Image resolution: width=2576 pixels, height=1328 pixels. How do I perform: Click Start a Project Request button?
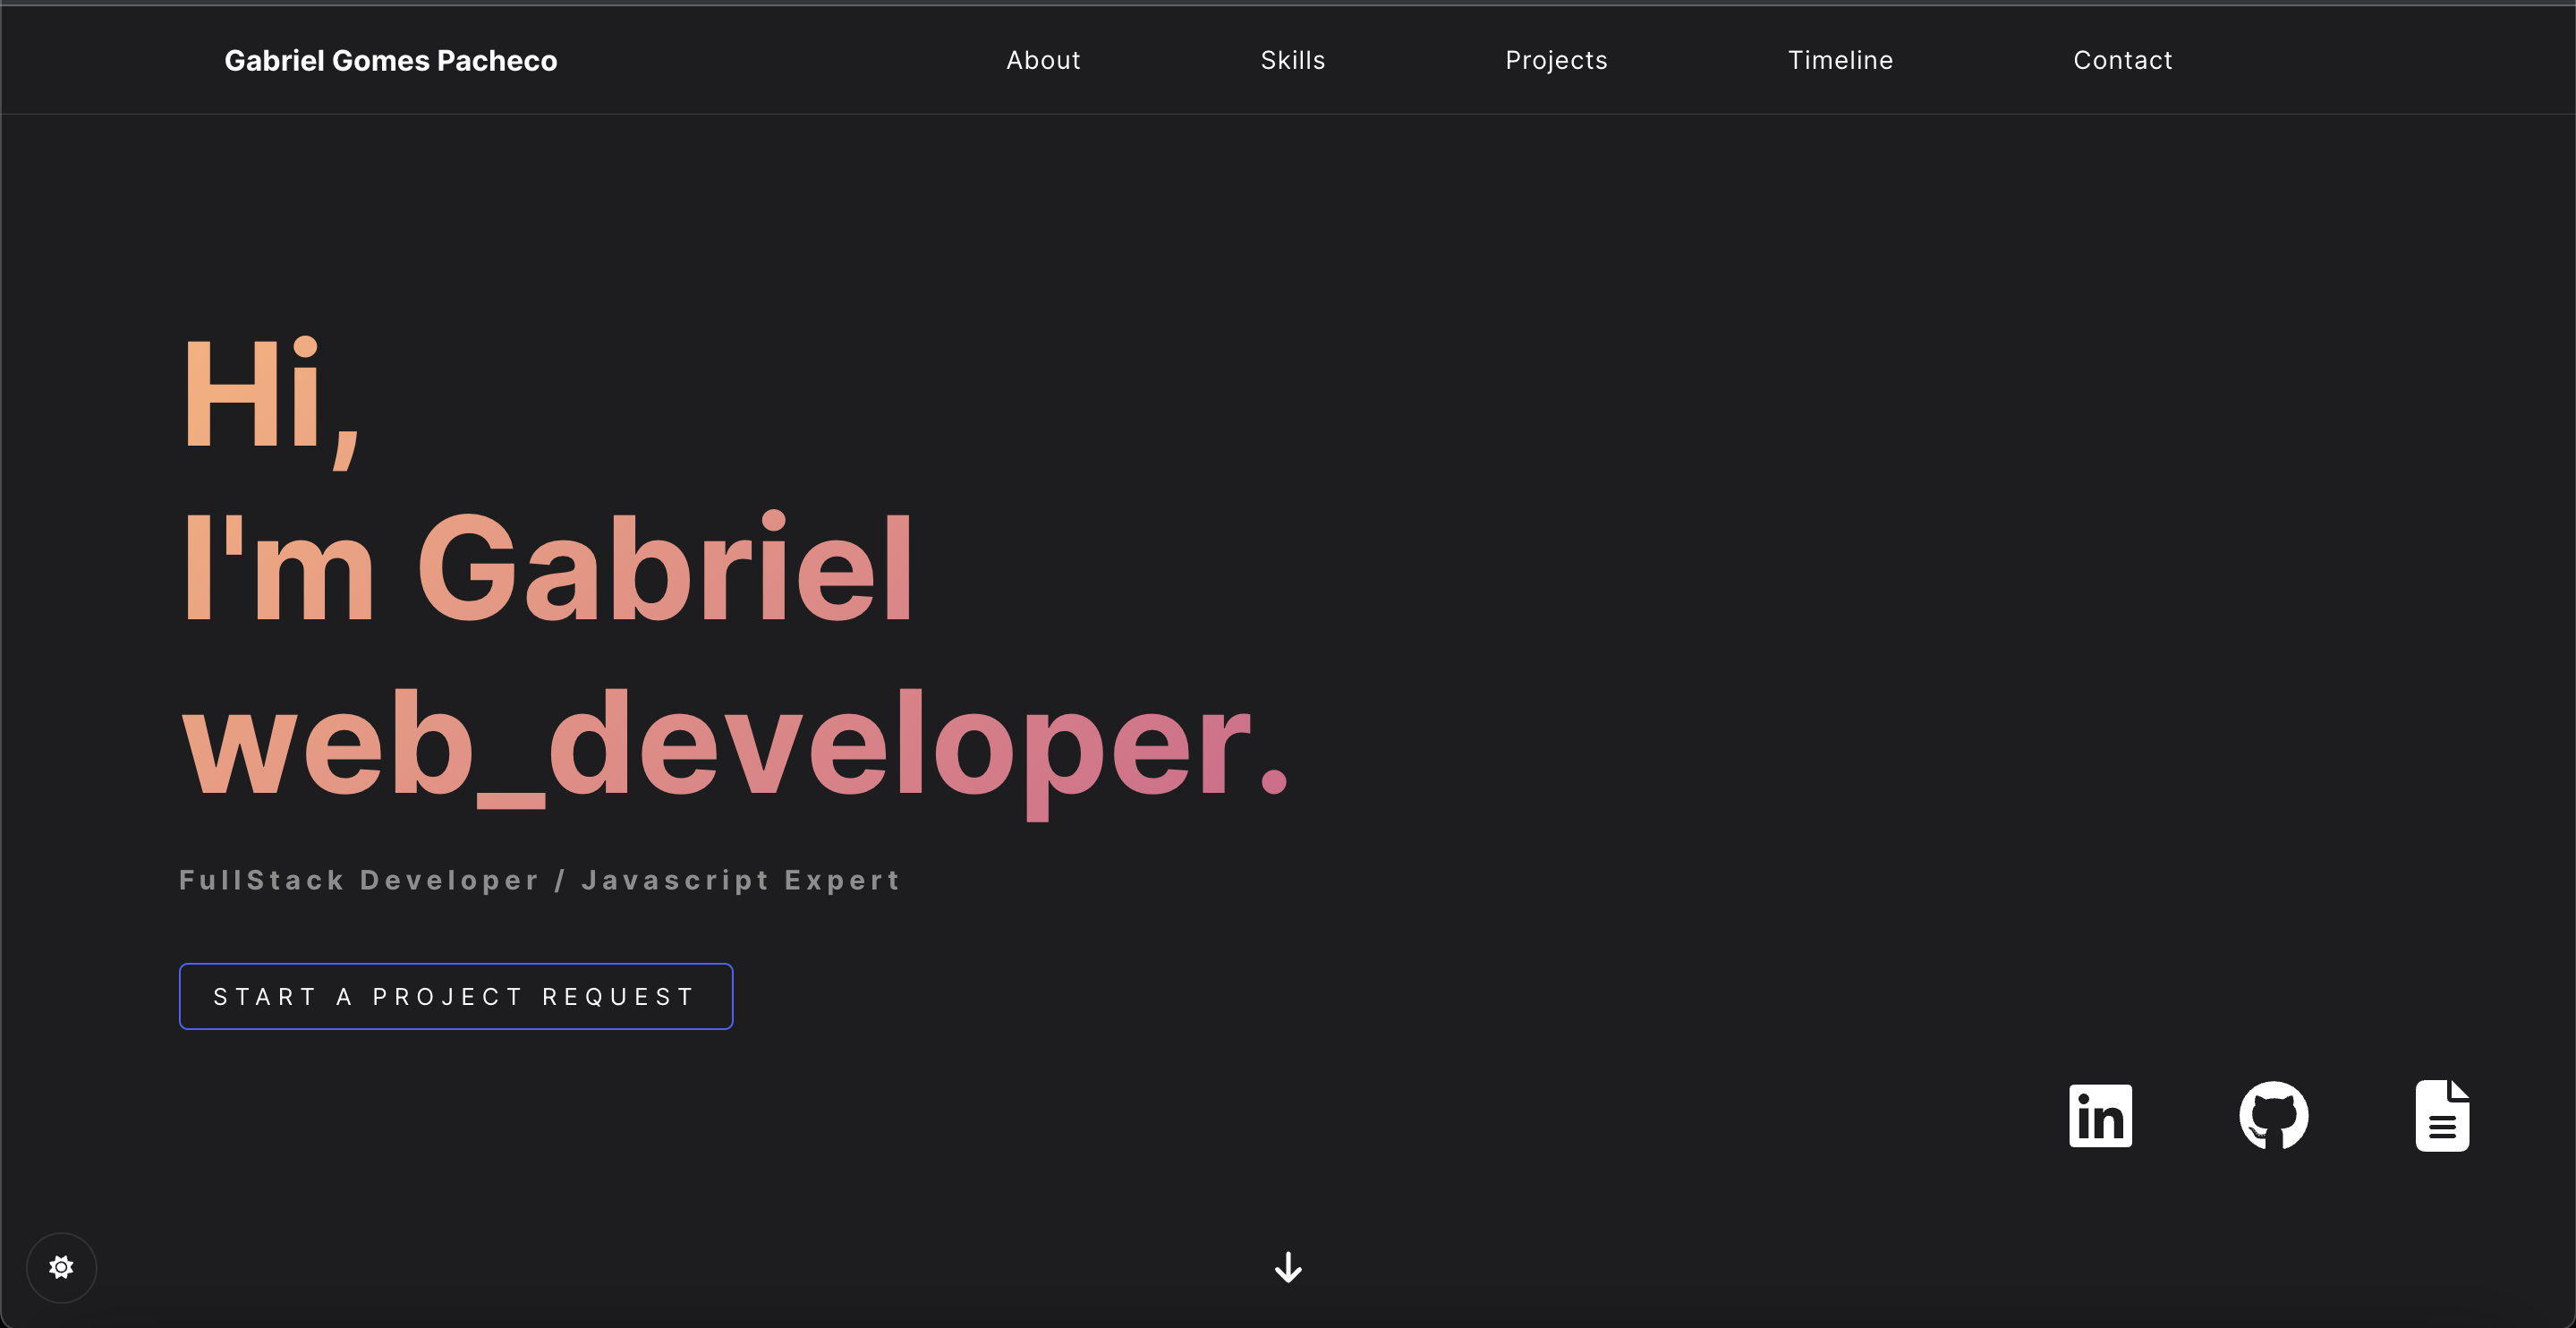[x=456, y=996]
